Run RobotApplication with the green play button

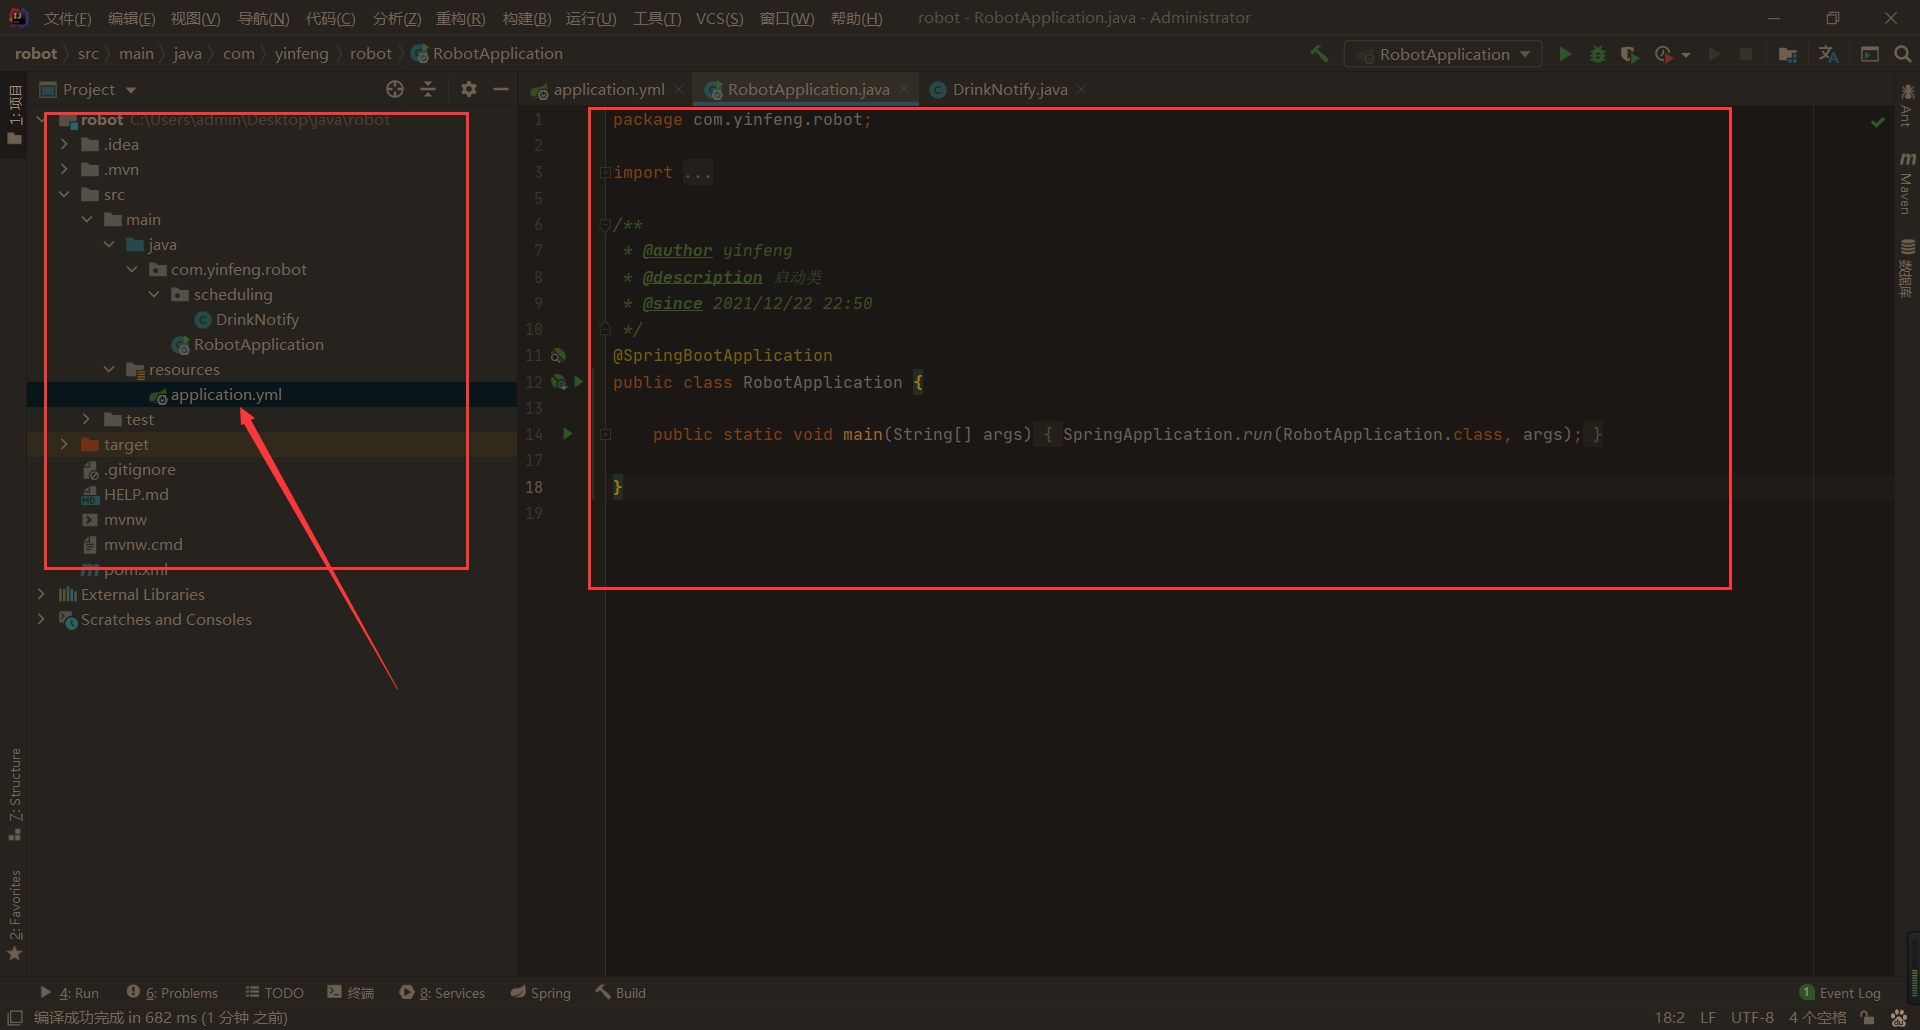pos(1565,54)
